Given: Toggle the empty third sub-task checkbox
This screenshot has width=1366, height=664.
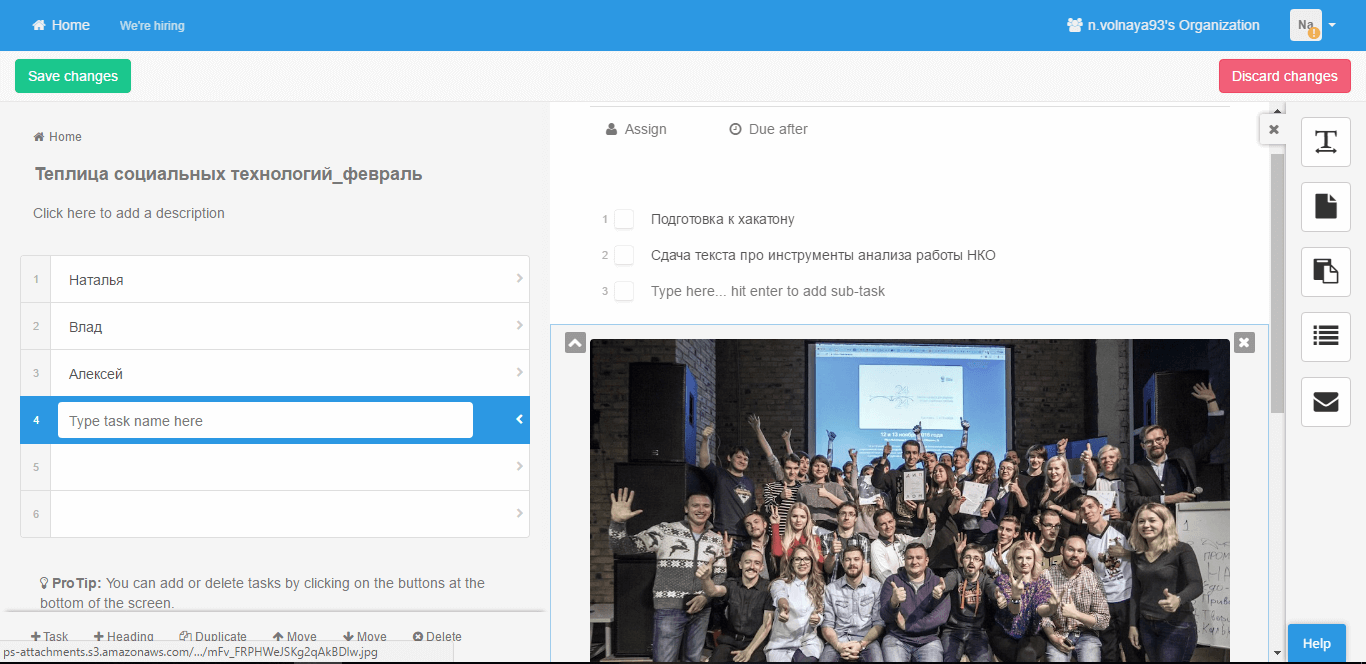Looking at the screenshot, I should pyautogui.click(x=624, y=291).
